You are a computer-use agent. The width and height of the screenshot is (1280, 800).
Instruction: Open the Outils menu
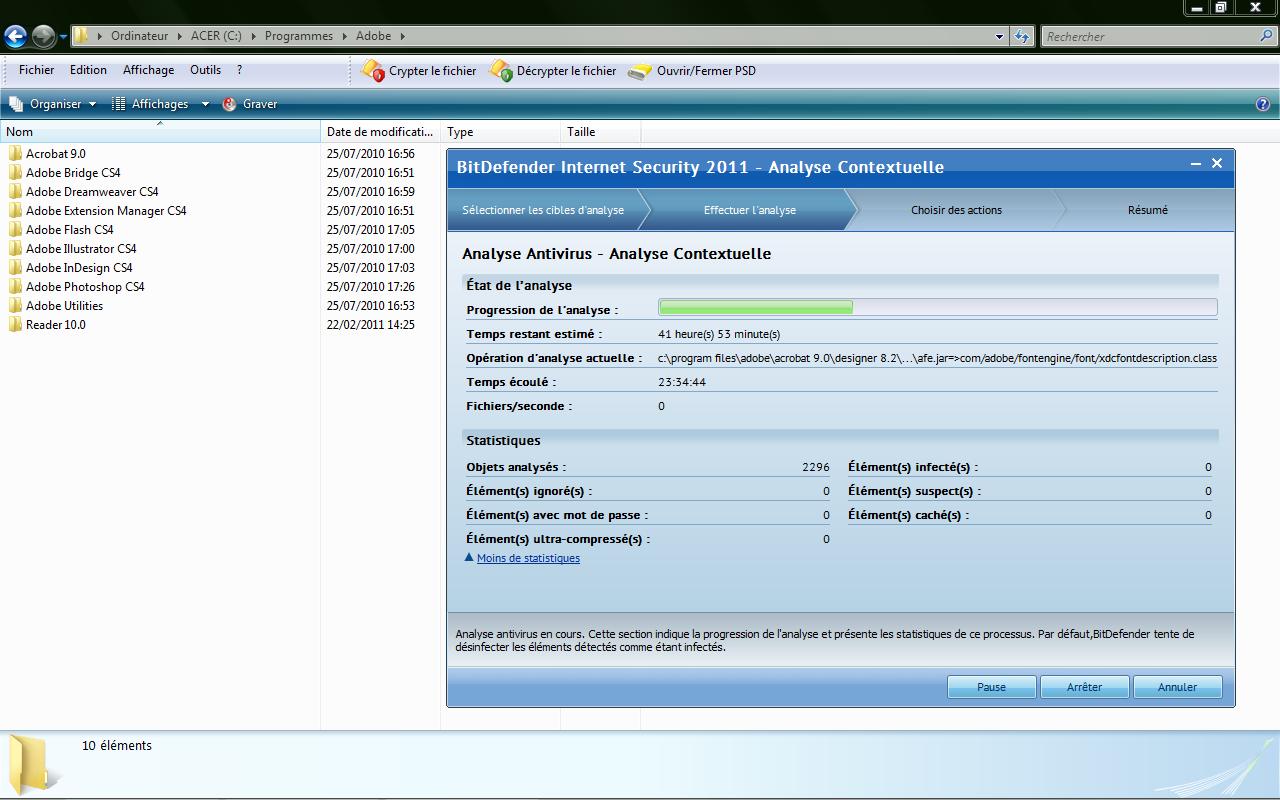pos(205,70)
